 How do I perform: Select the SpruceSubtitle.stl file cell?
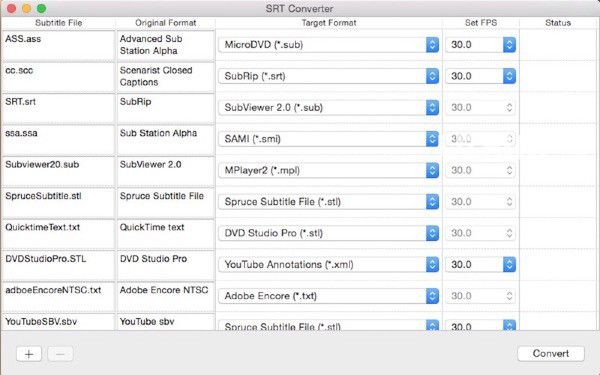click(59, 202)
